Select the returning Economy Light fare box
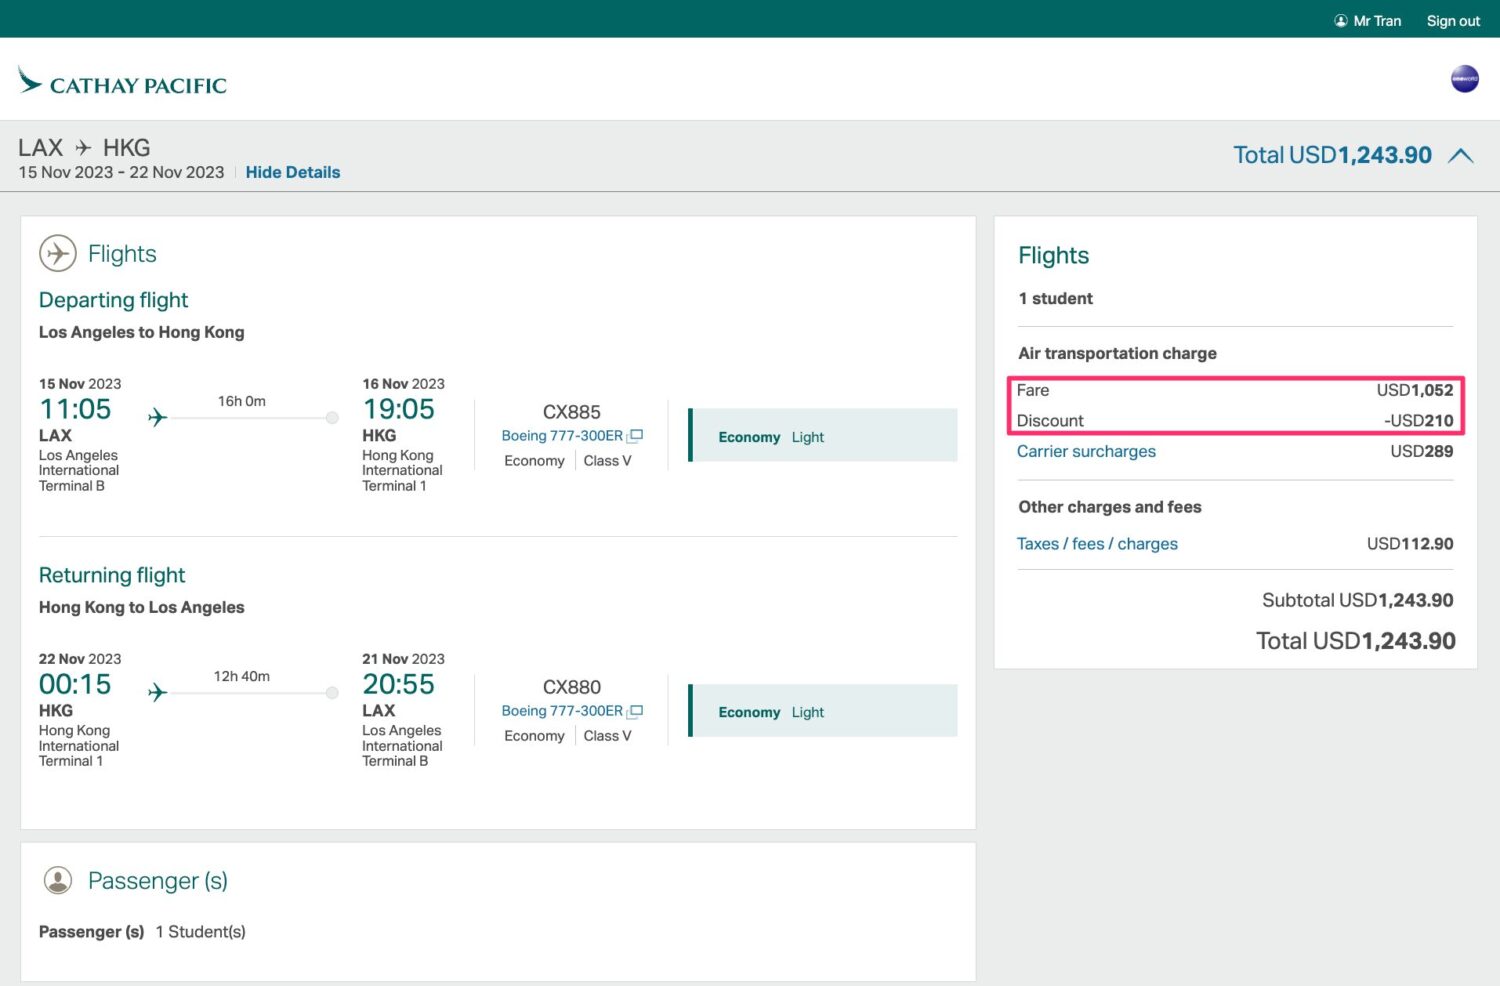 click(x=823, y=711)
